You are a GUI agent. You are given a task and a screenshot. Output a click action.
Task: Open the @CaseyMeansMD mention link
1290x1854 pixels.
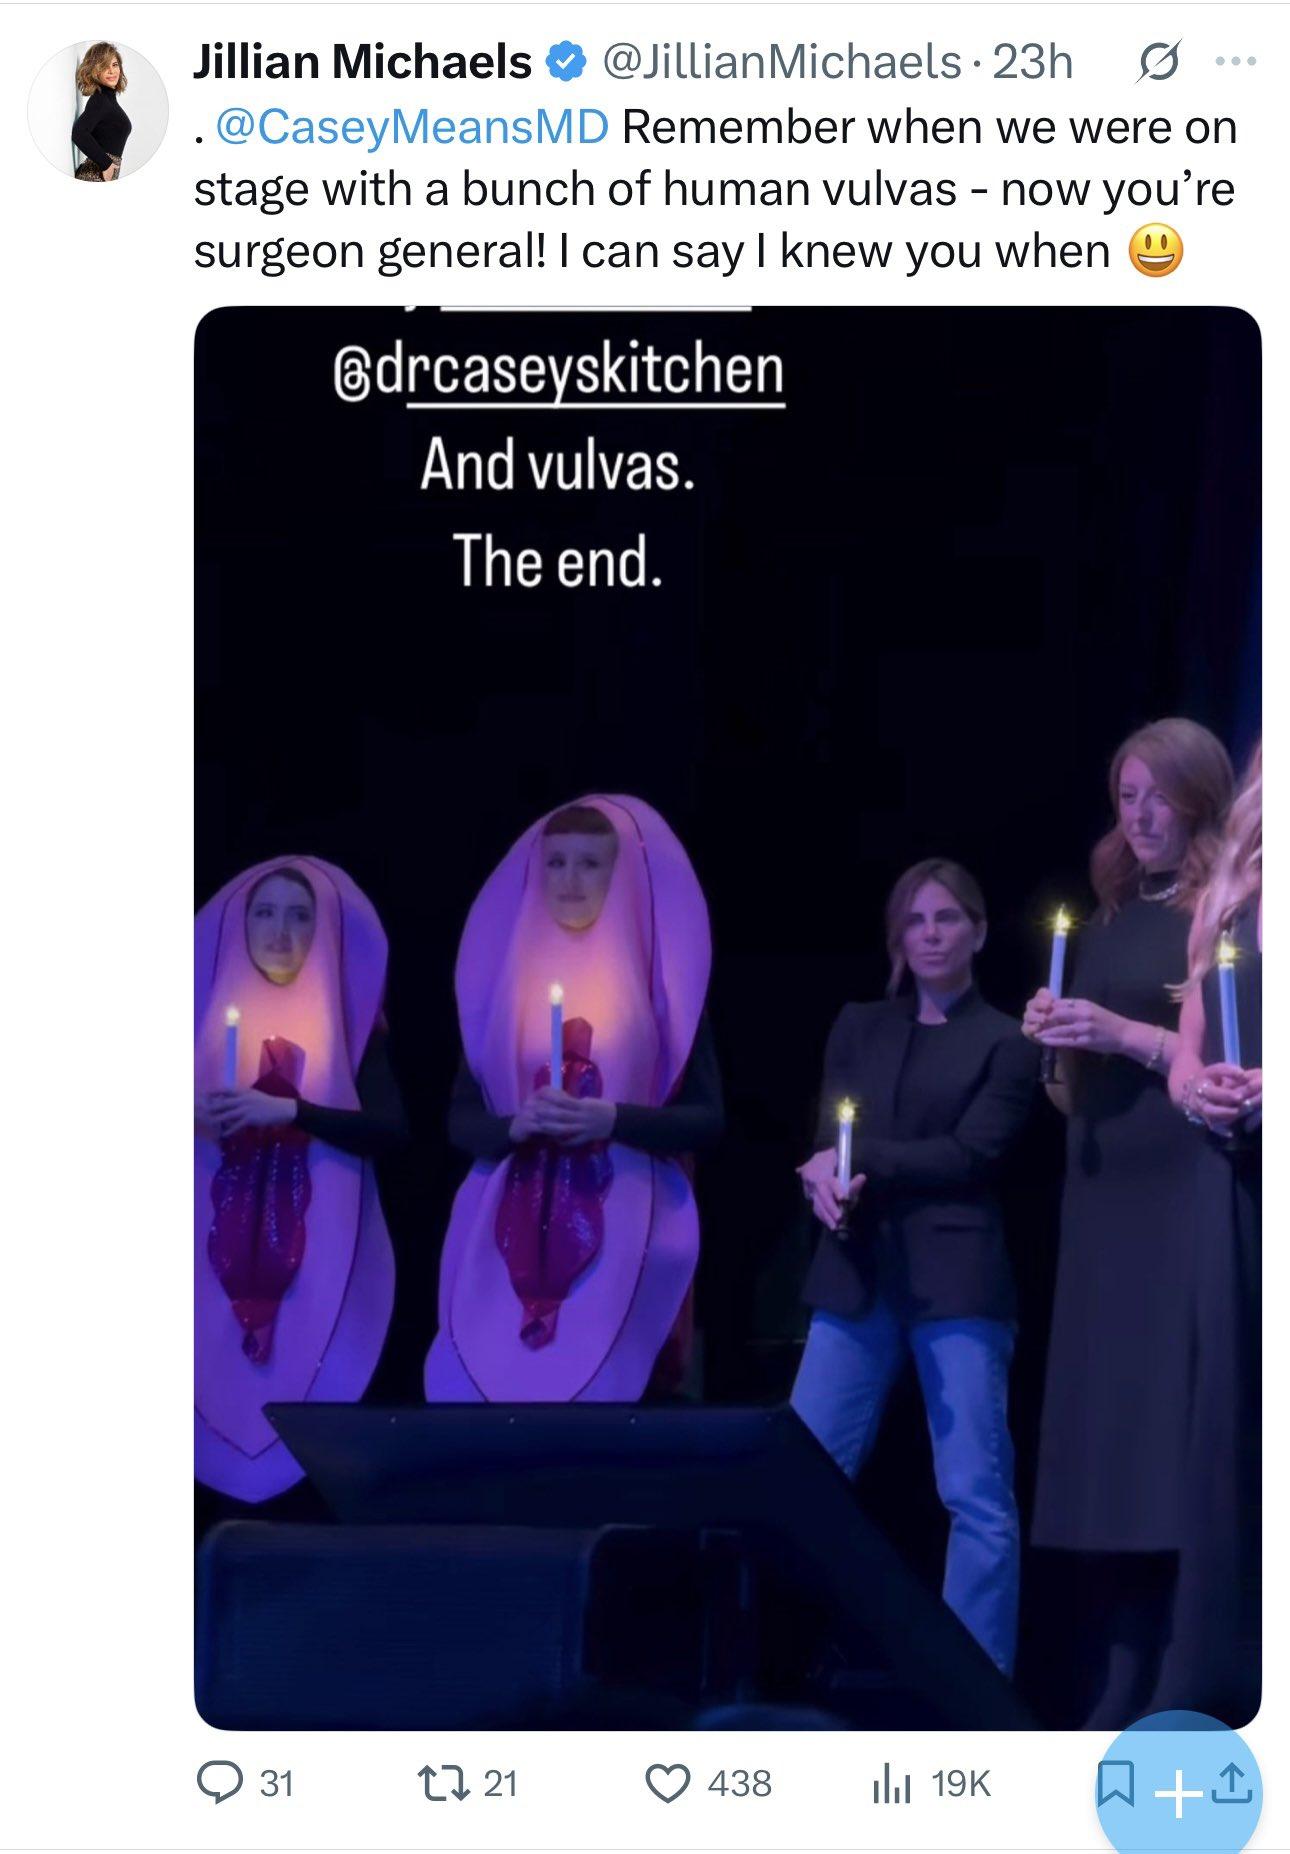[412, 127]
